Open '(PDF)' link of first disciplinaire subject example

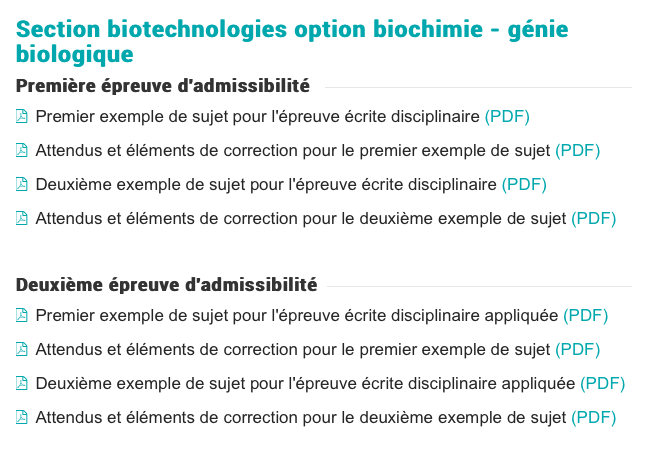point(507,117)
